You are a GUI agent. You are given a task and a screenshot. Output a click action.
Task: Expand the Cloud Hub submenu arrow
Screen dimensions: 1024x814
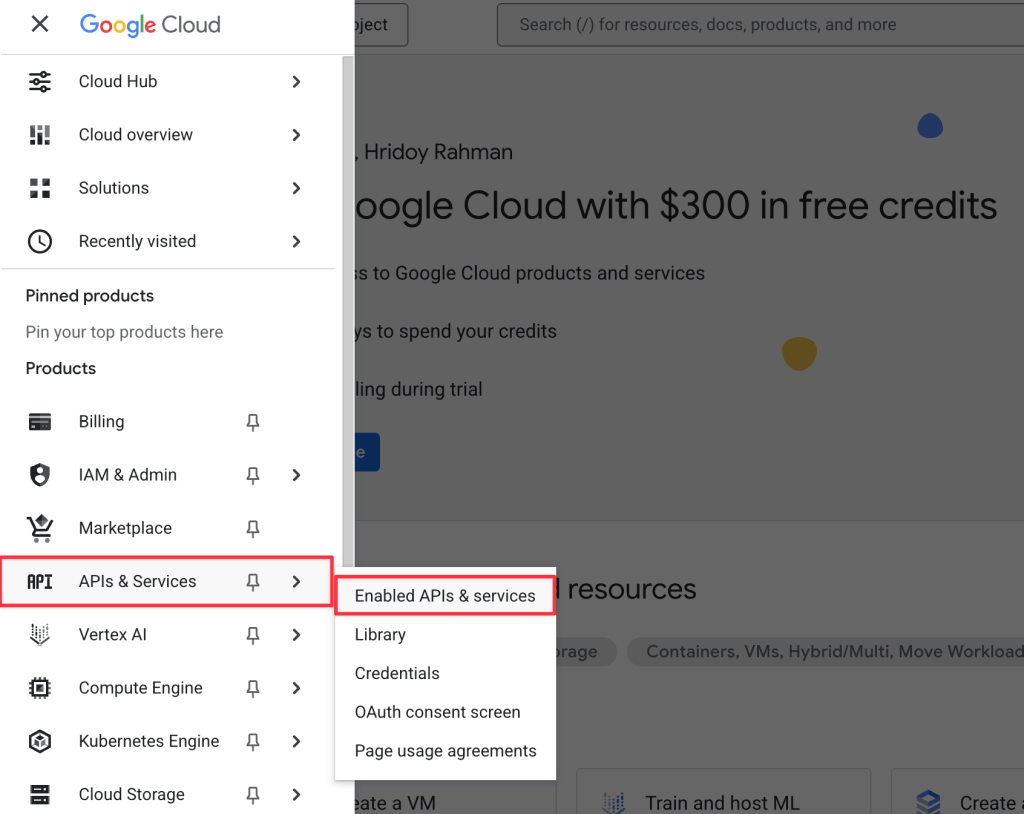(x=296, y=82)
